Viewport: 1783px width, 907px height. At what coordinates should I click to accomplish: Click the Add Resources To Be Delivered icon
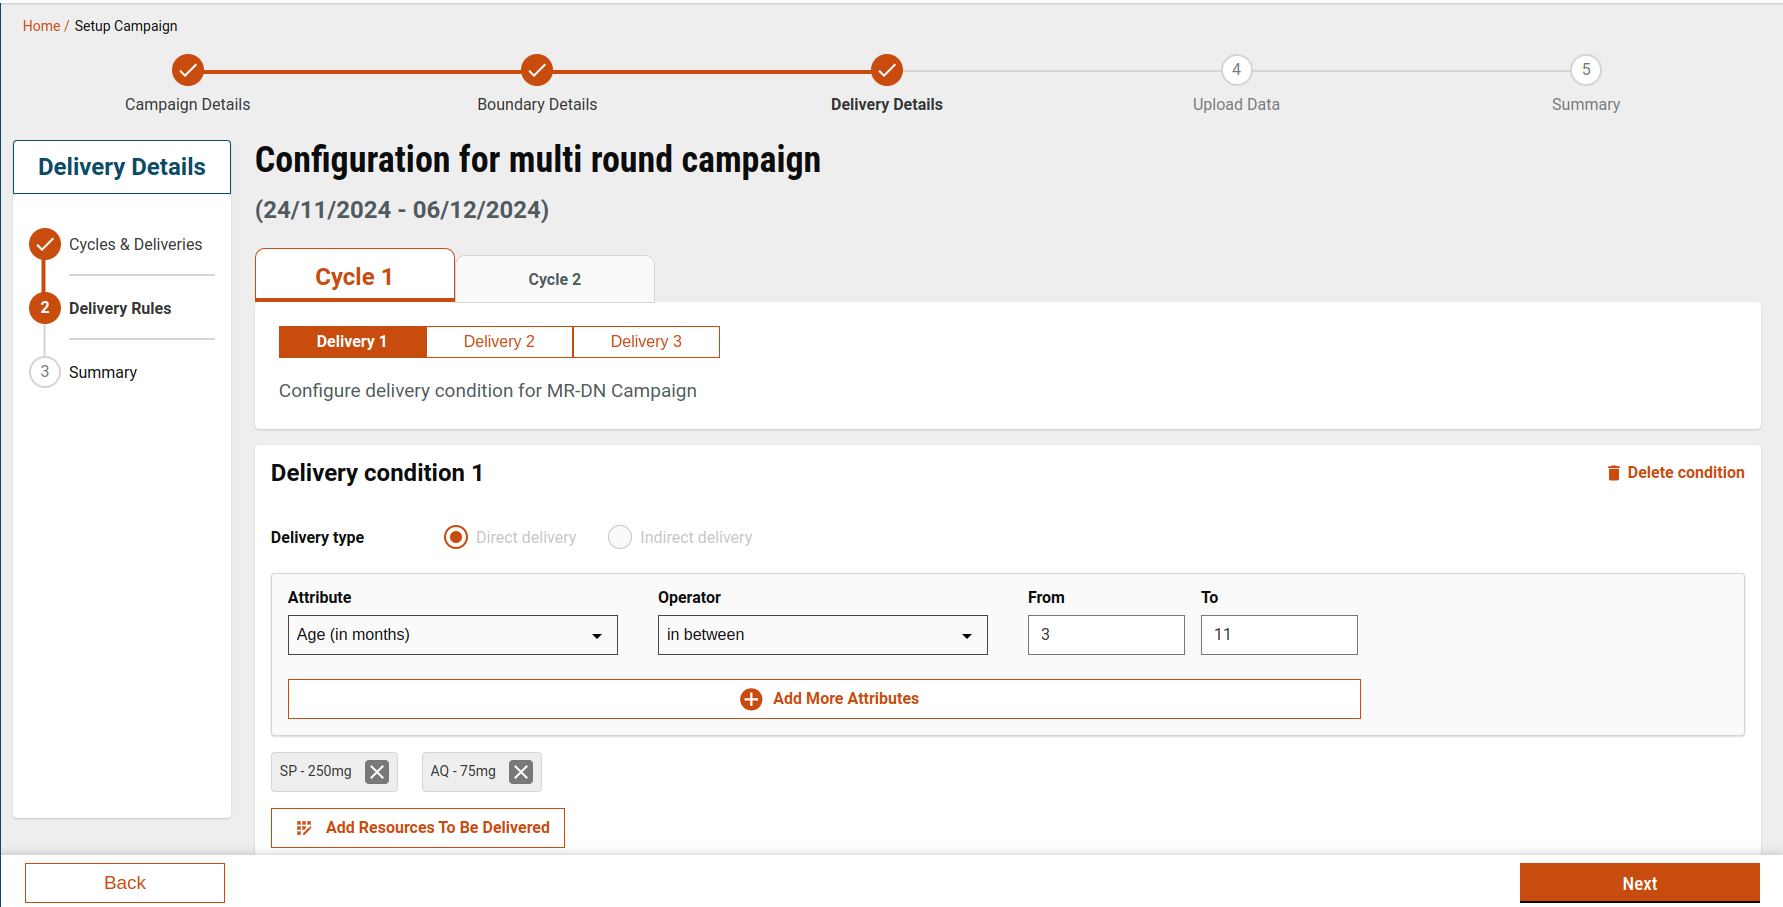[304, 828]
